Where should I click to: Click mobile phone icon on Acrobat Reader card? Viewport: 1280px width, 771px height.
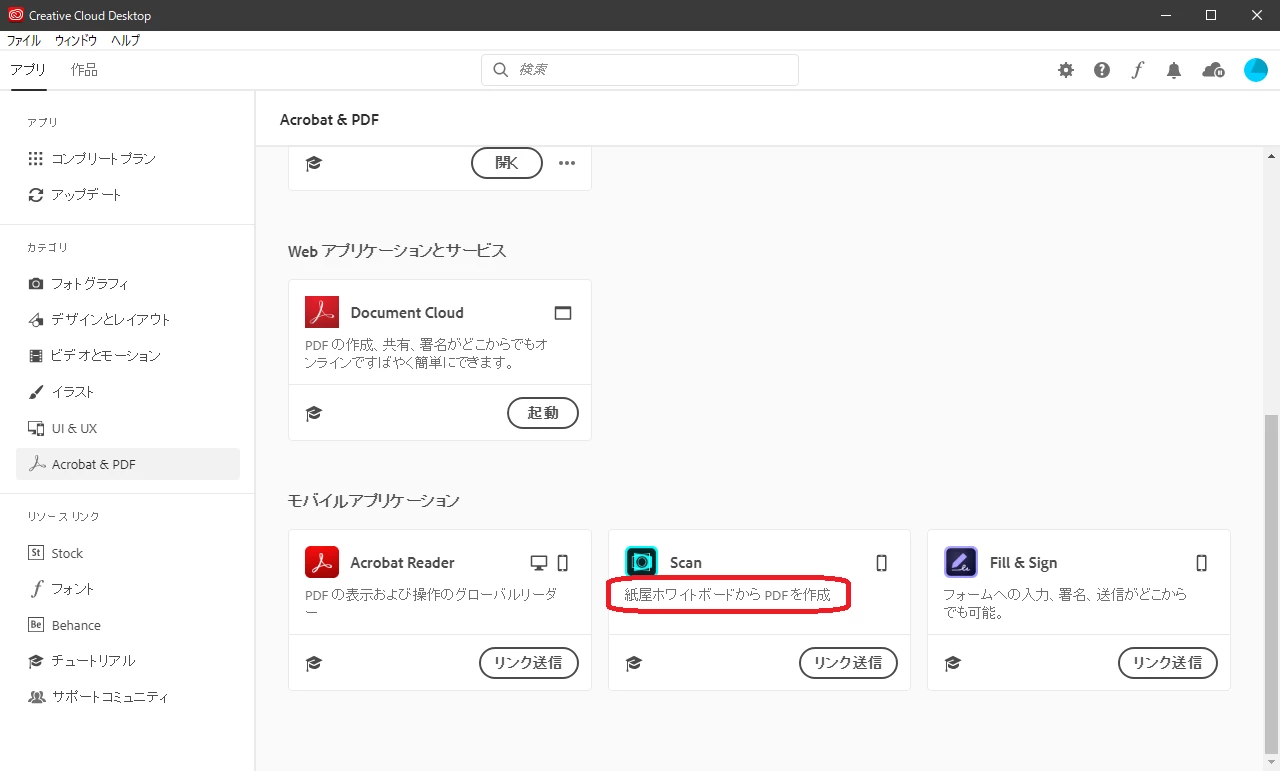(563, 563)
